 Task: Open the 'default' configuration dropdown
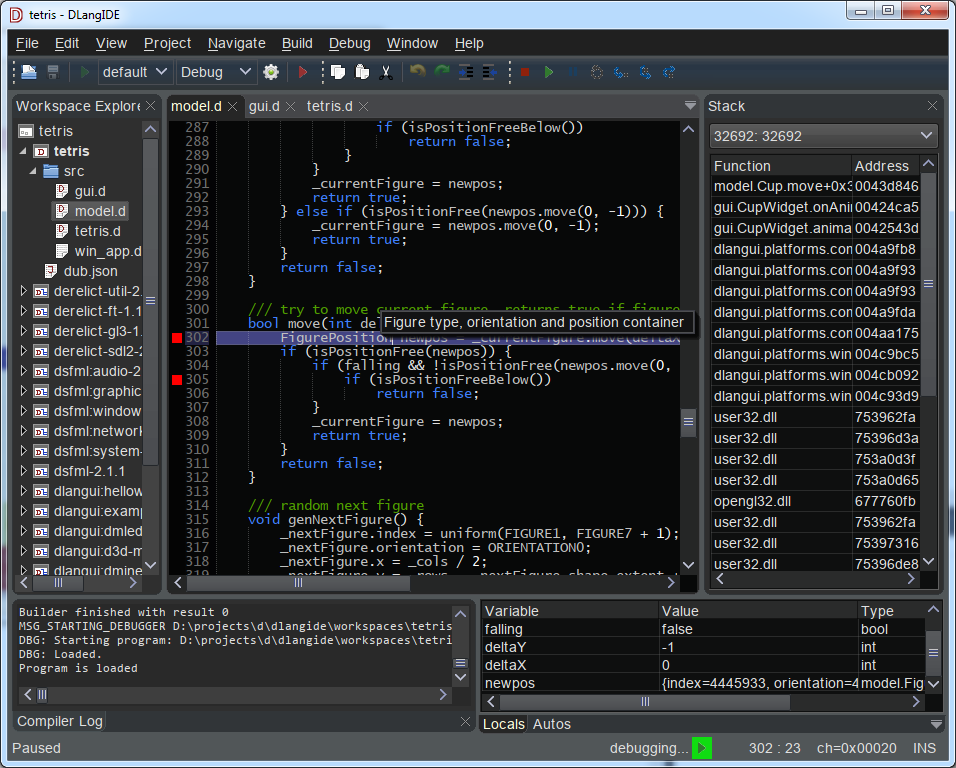coord(136,72)
